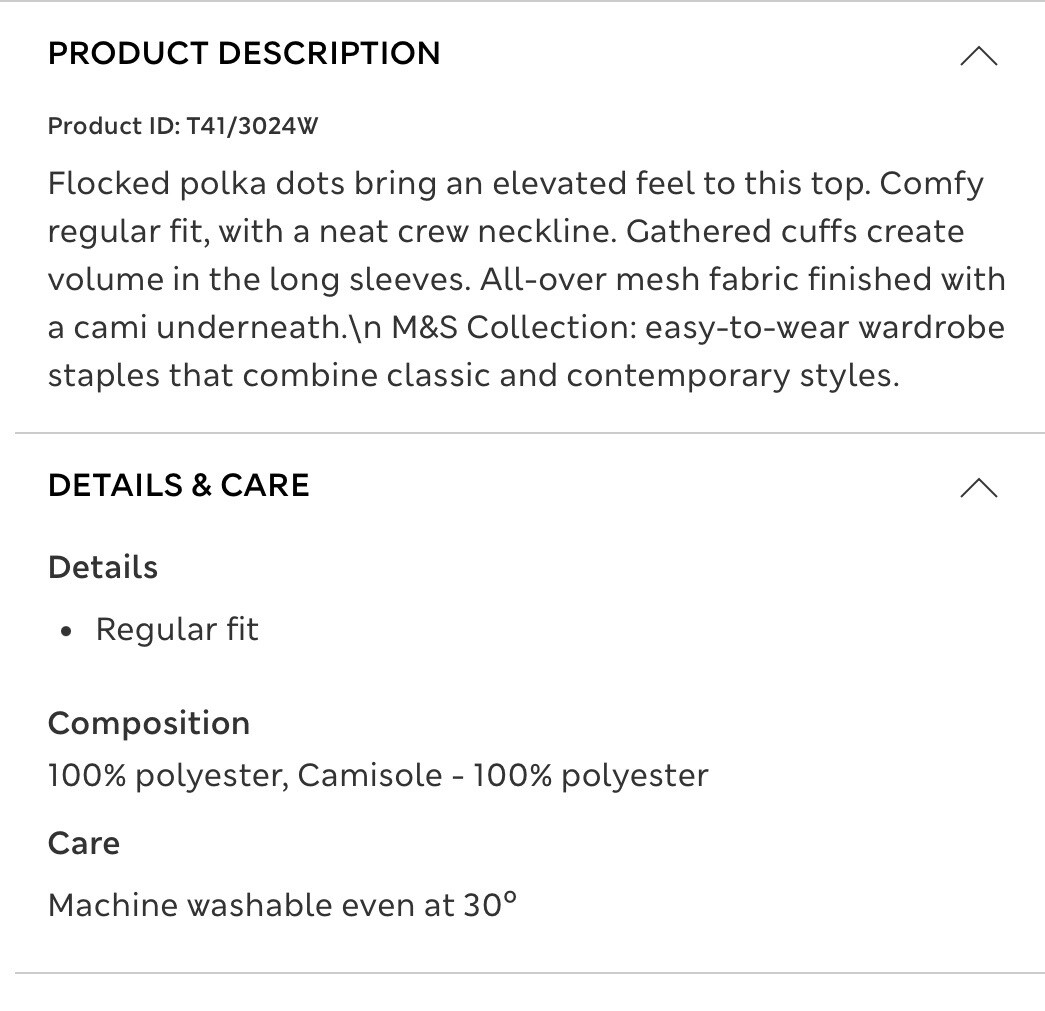Image resolution: width=1045 pixels, height=1011 pixels.
Task: Click the 'M&S Collection' text
Action: 511,328
